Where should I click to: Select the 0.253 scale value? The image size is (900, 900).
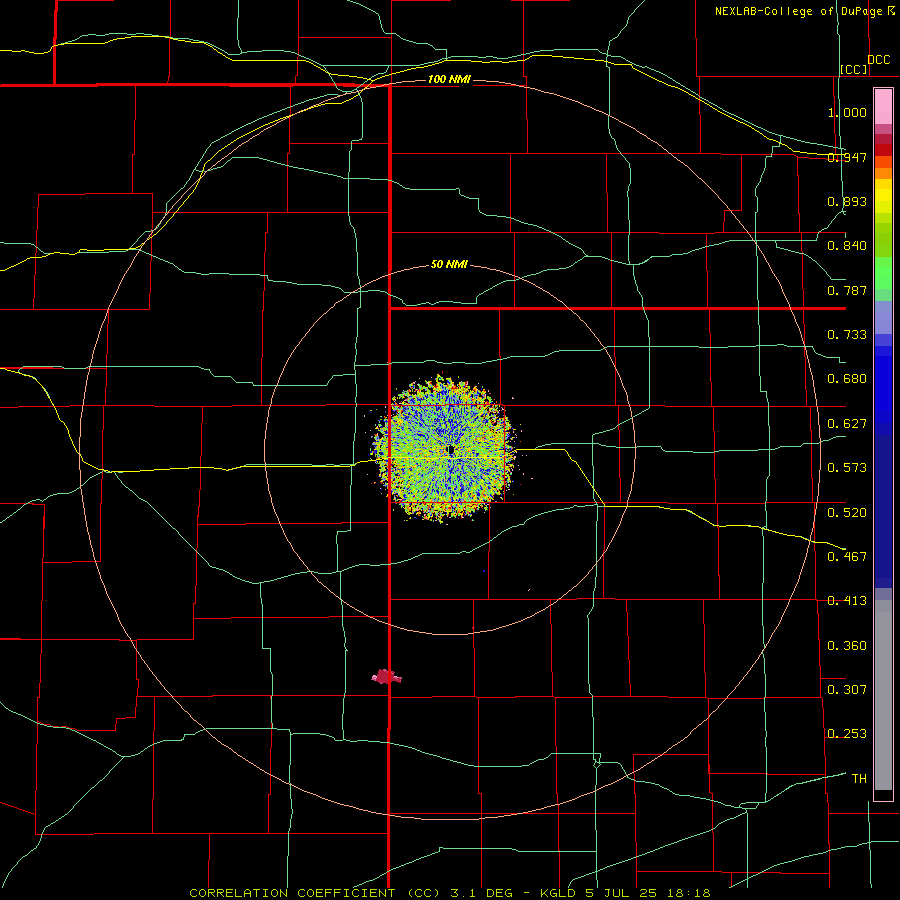847,734
